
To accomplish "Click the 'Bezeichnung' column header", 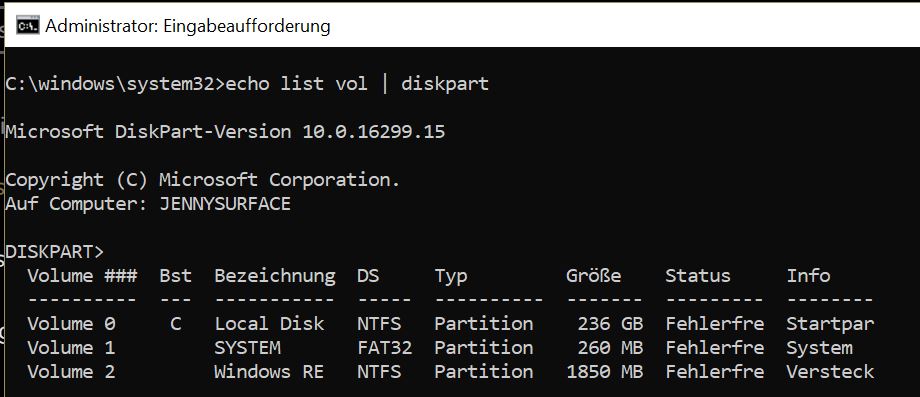I will click(x=275, y=276).
